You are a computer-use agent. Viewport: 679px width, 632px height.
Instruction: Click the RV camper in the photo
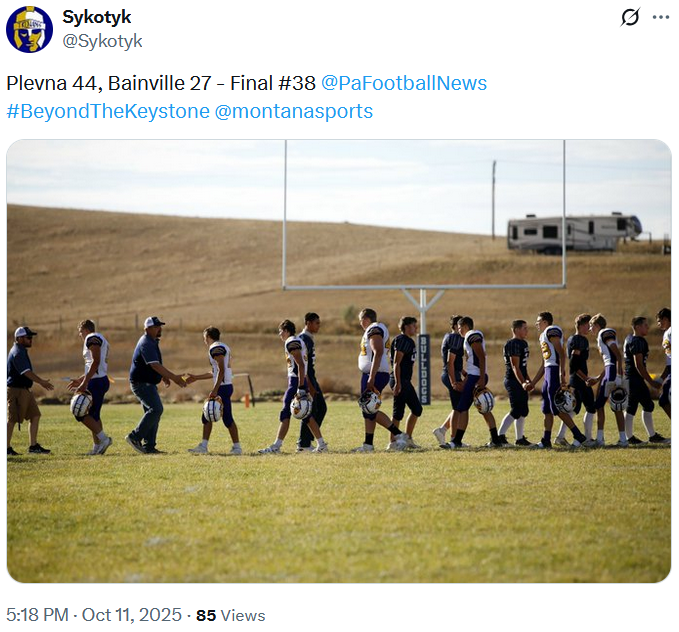574,232
